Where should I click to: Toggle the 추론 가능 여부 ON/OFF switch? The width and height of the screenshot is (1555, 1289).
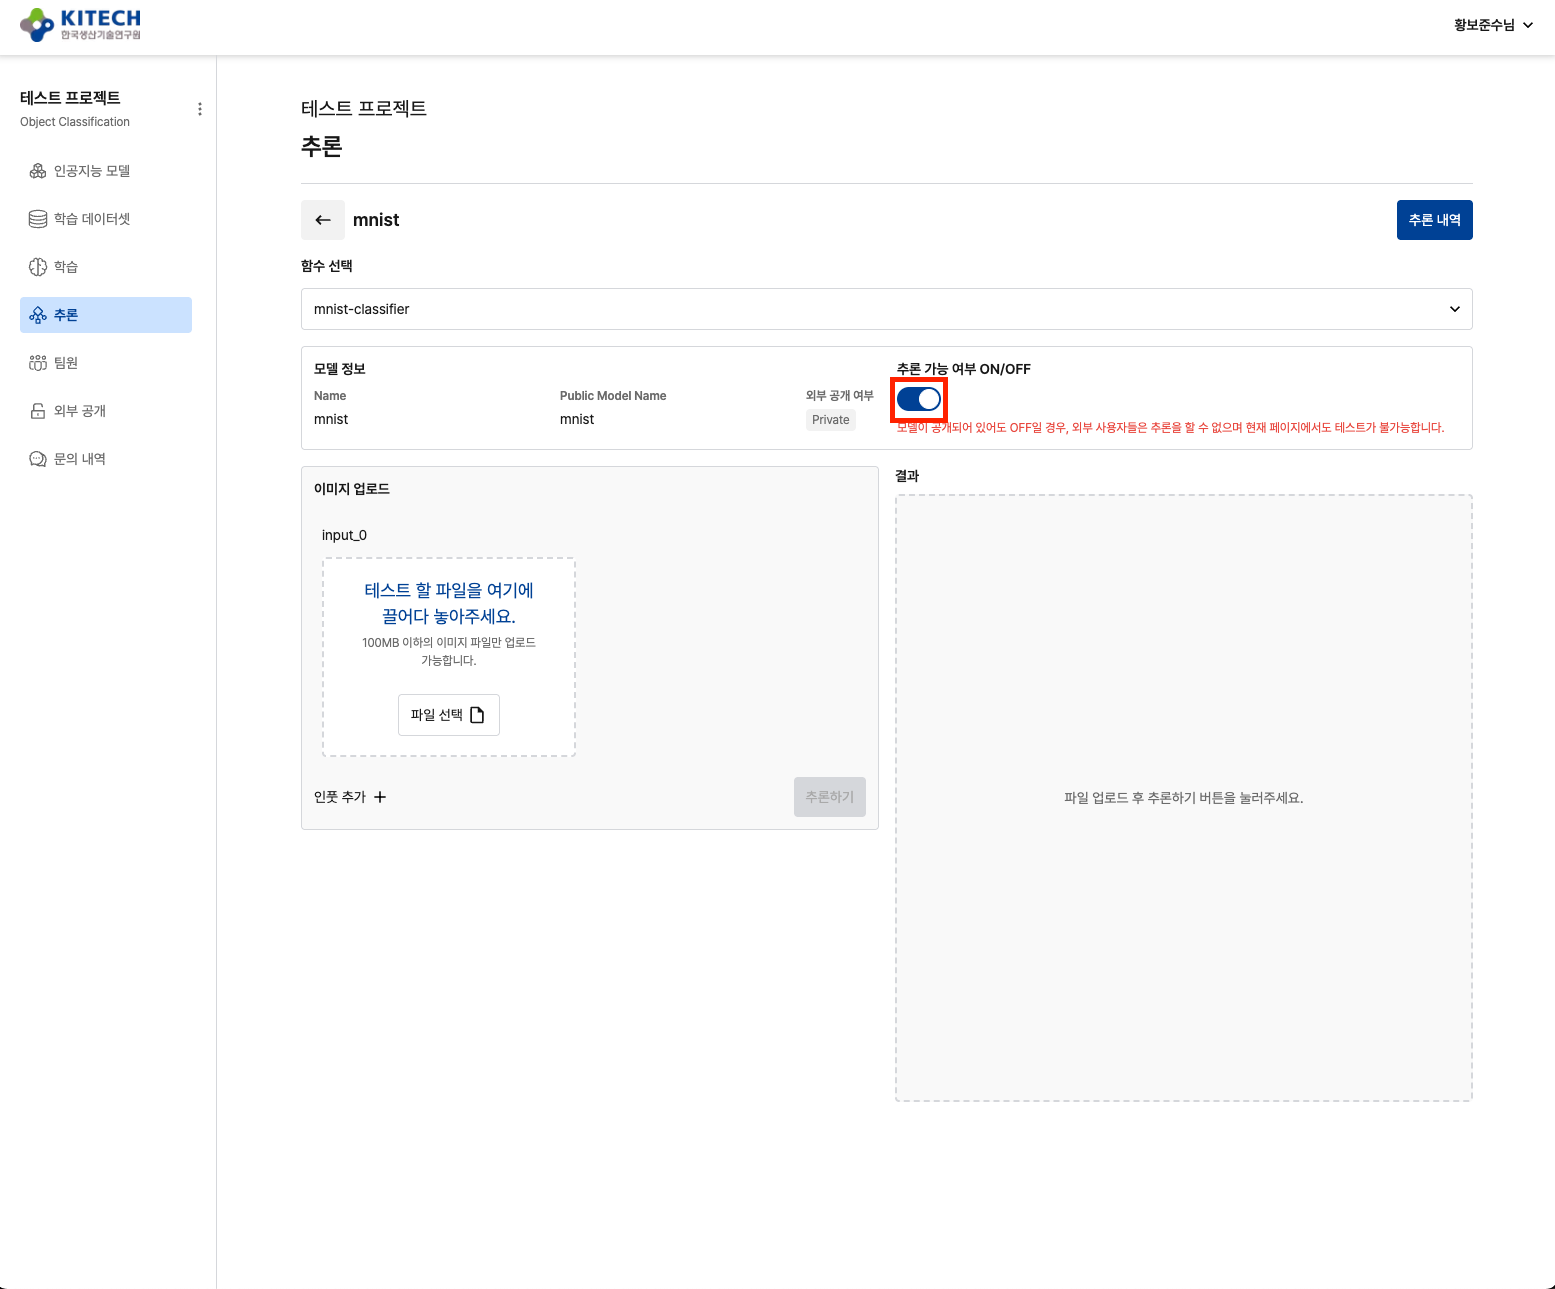(918, 400)
